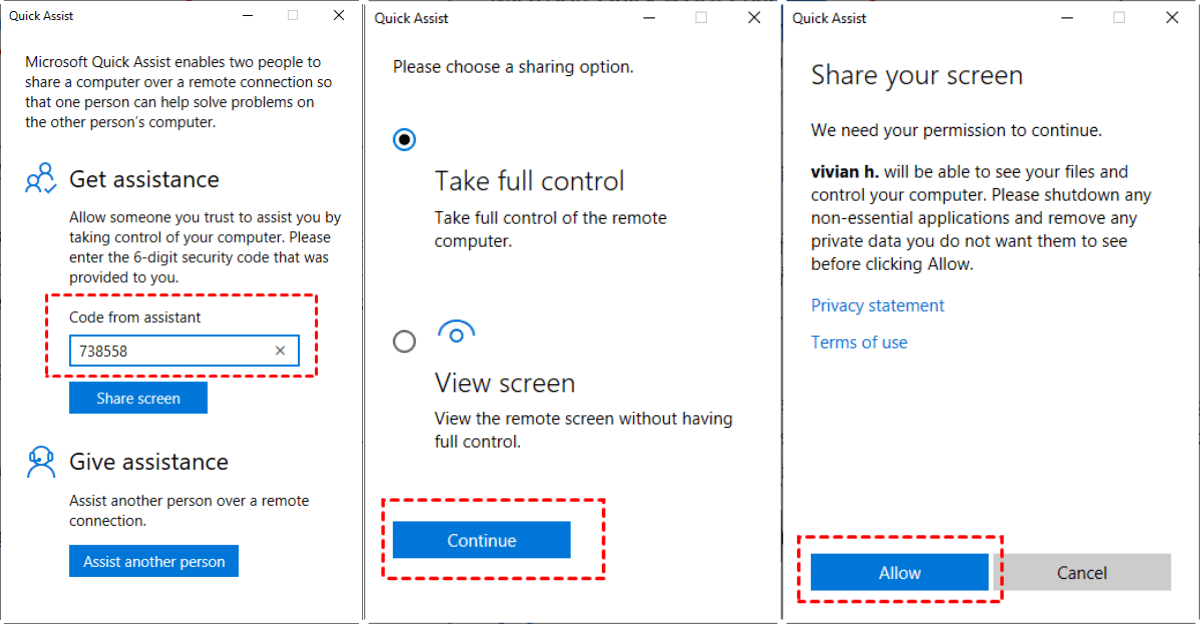Minimize the sharing option window
Screen dimensions: 1201x625
(x=654, y=17)
